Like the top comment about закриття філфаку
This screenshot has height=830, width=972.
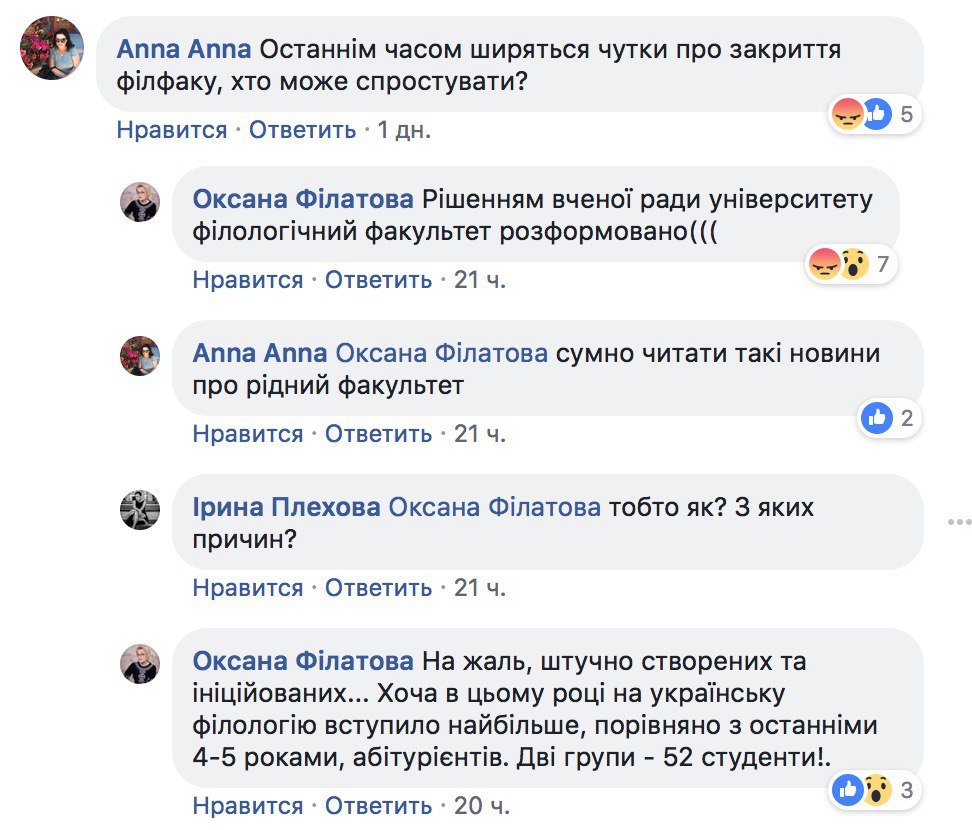click(x=172, y=130)
